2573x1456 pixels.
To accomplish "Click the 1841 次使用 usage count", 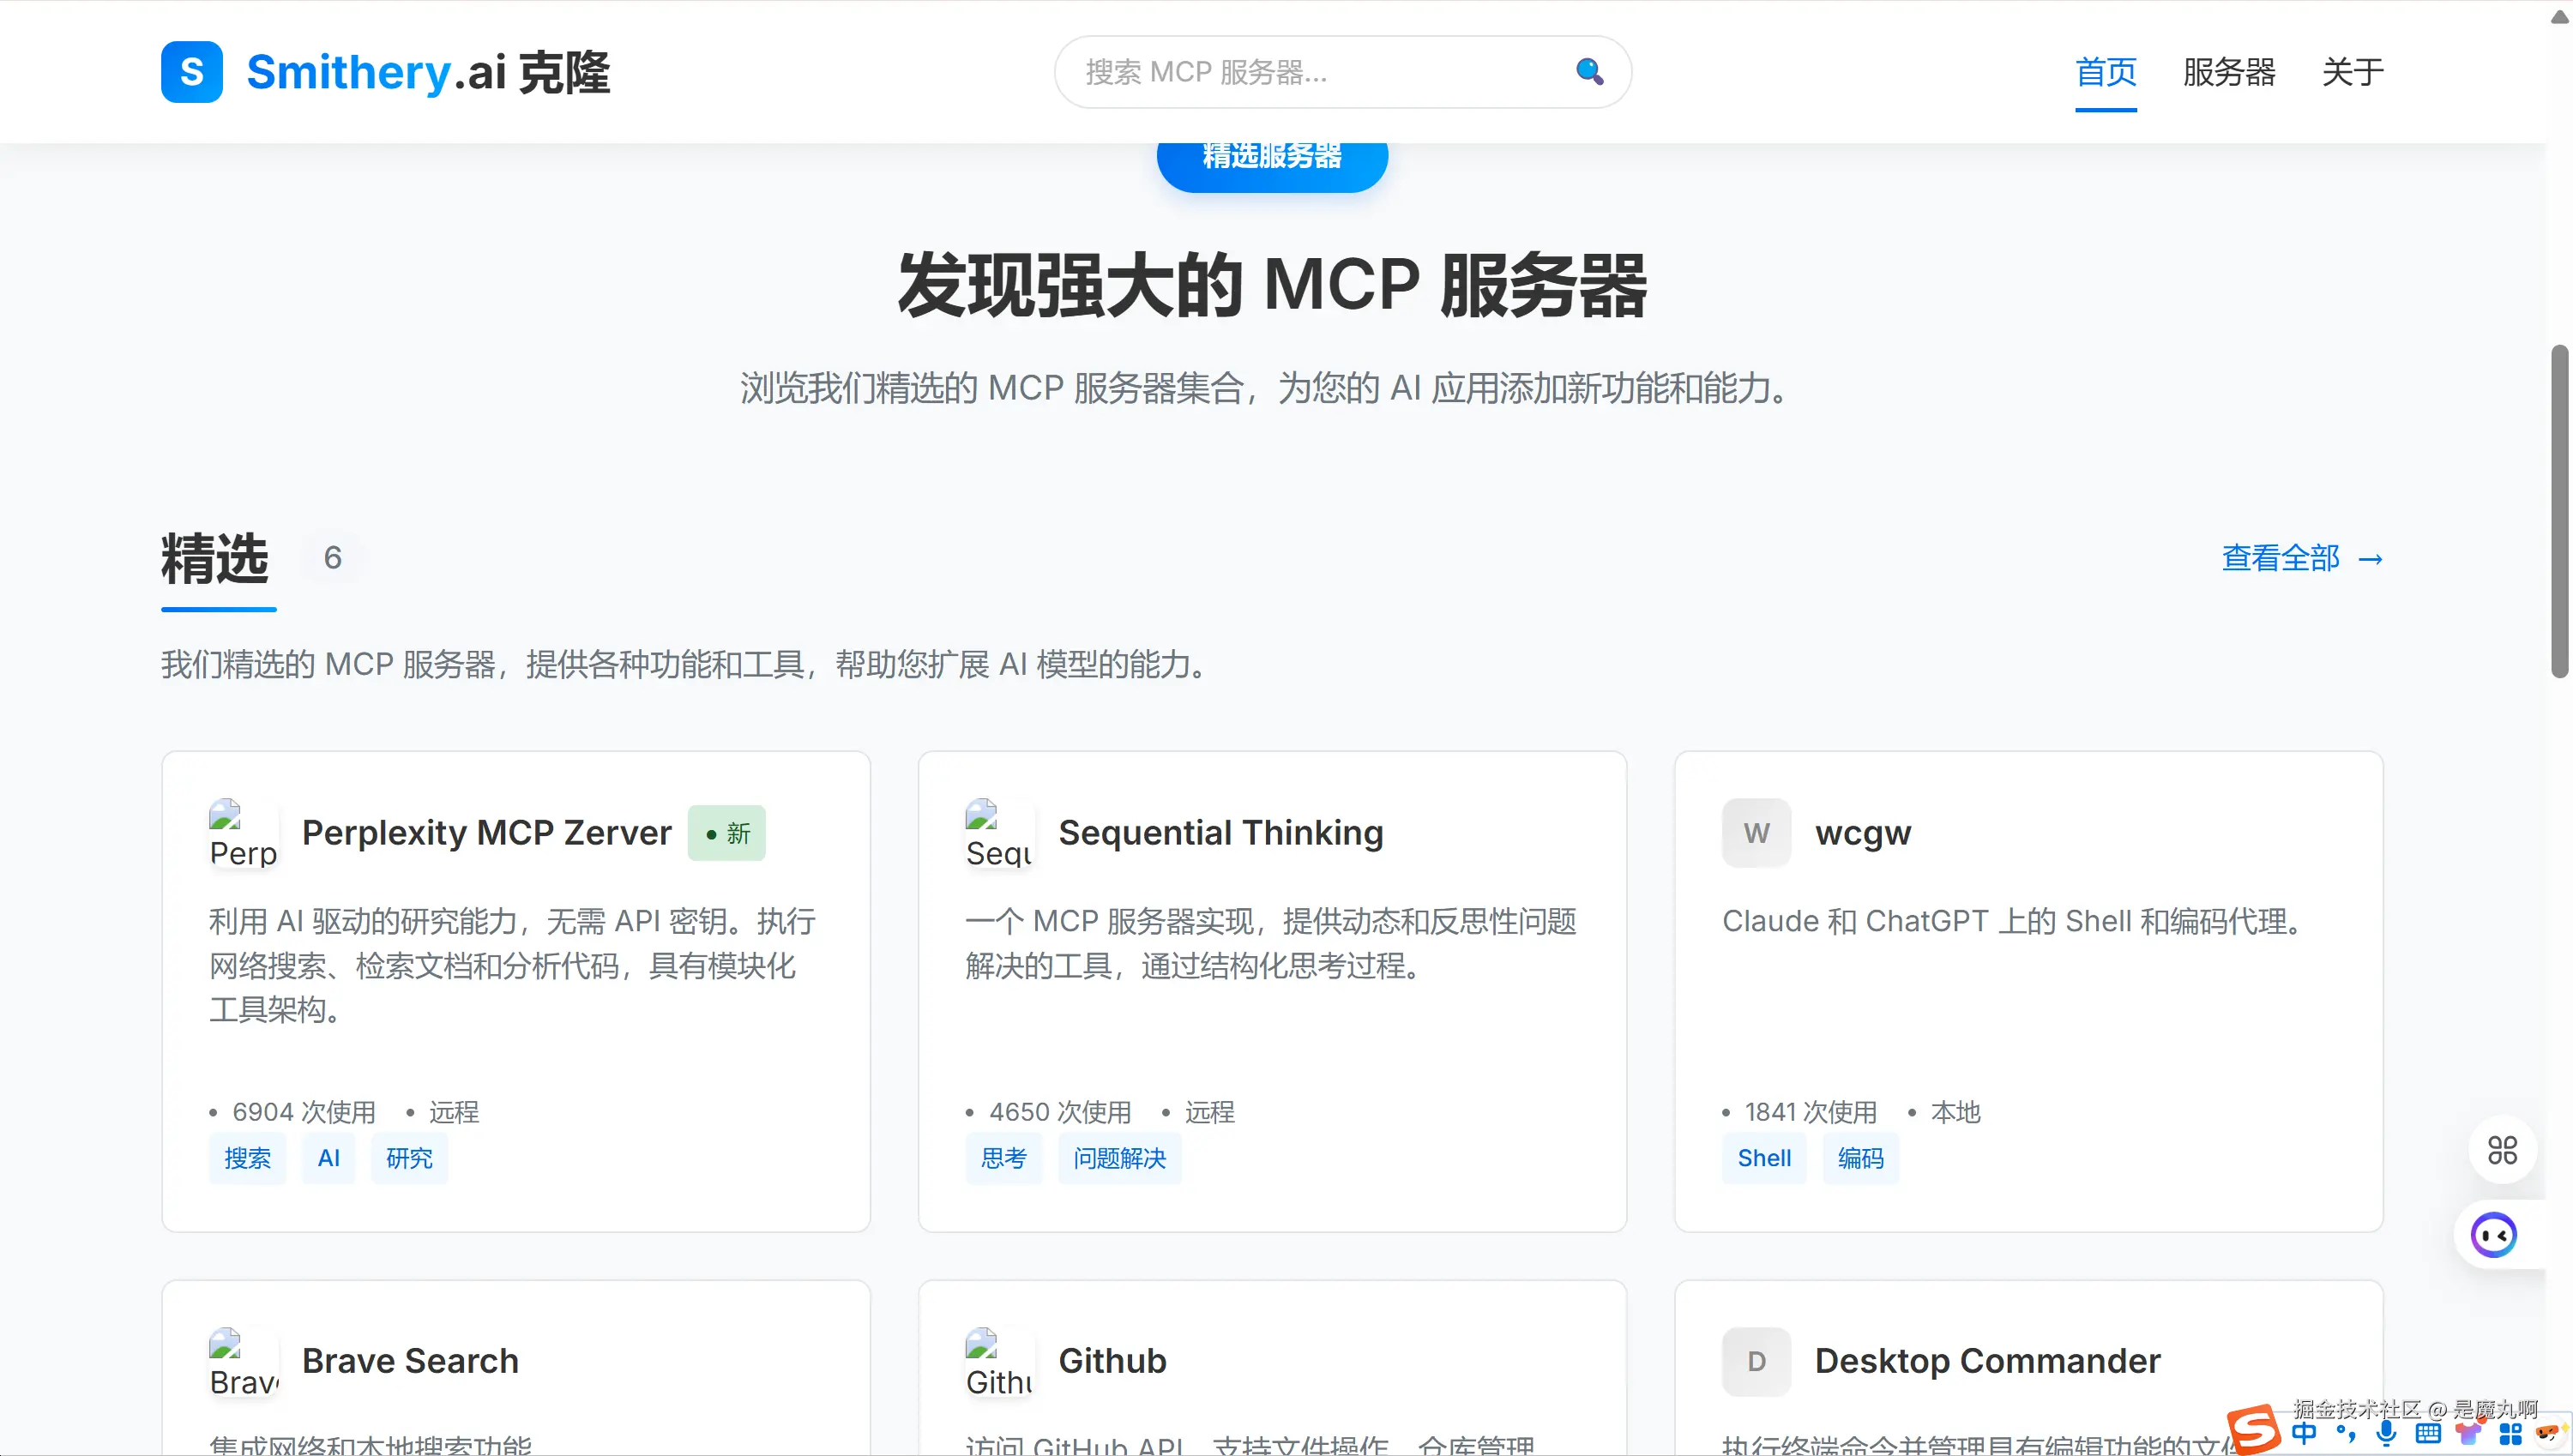I will point(1811,1112).
